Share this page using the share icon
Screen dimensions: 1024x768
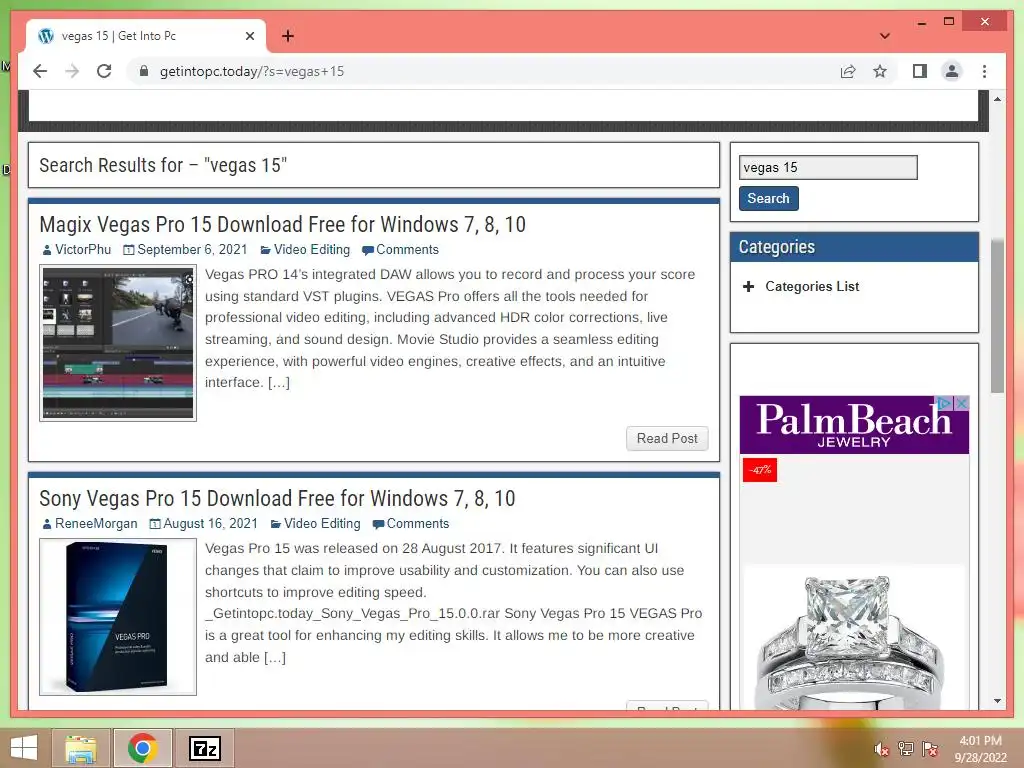848,71
